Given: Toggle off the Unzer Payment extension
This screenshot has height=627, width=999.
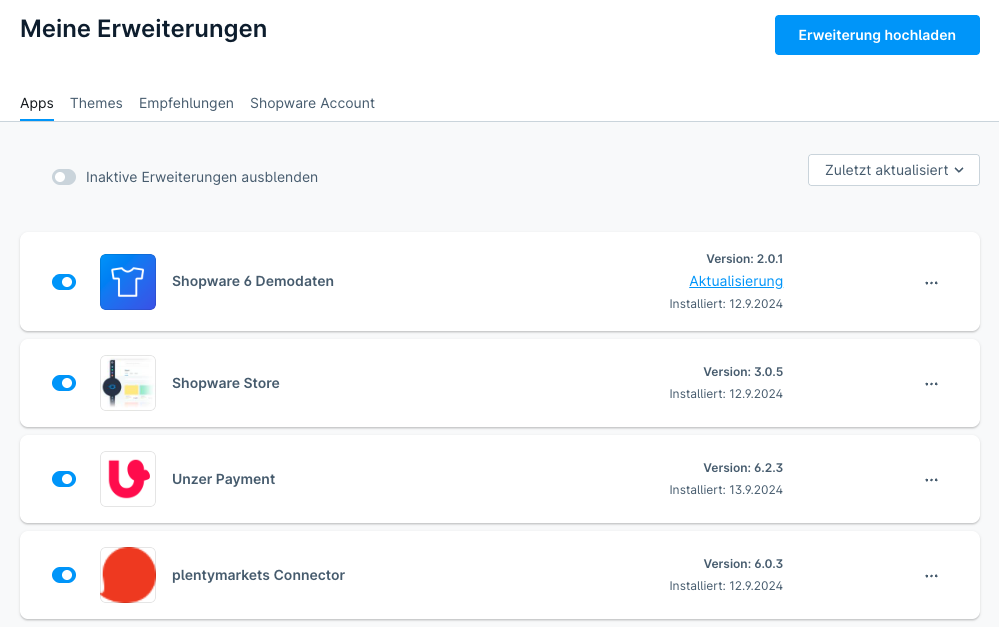Looking at the screenshot, I should point(64,479).
